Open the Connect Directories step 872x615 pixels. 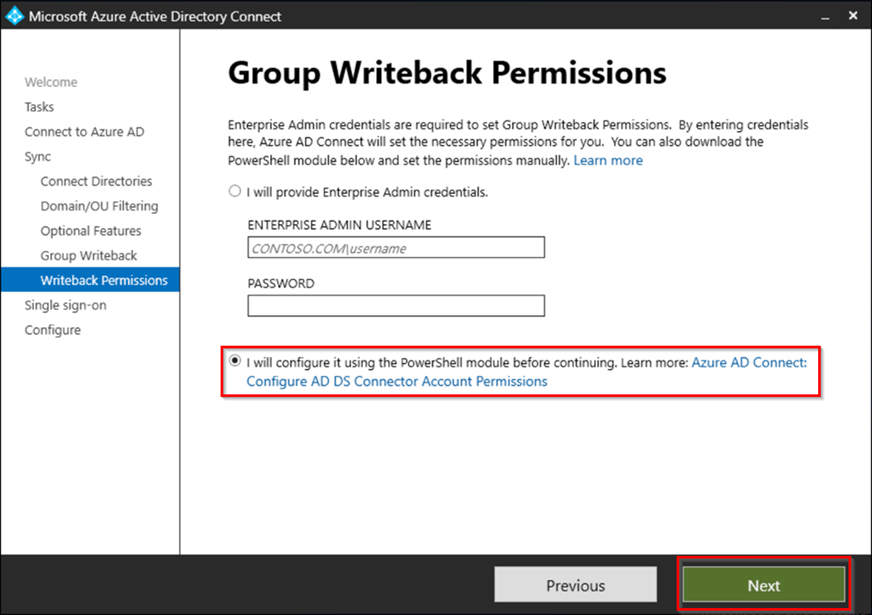coord(96,181)
